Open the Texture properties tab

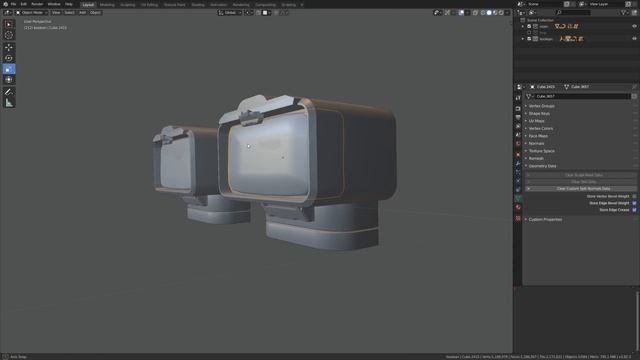click(518, 218)
